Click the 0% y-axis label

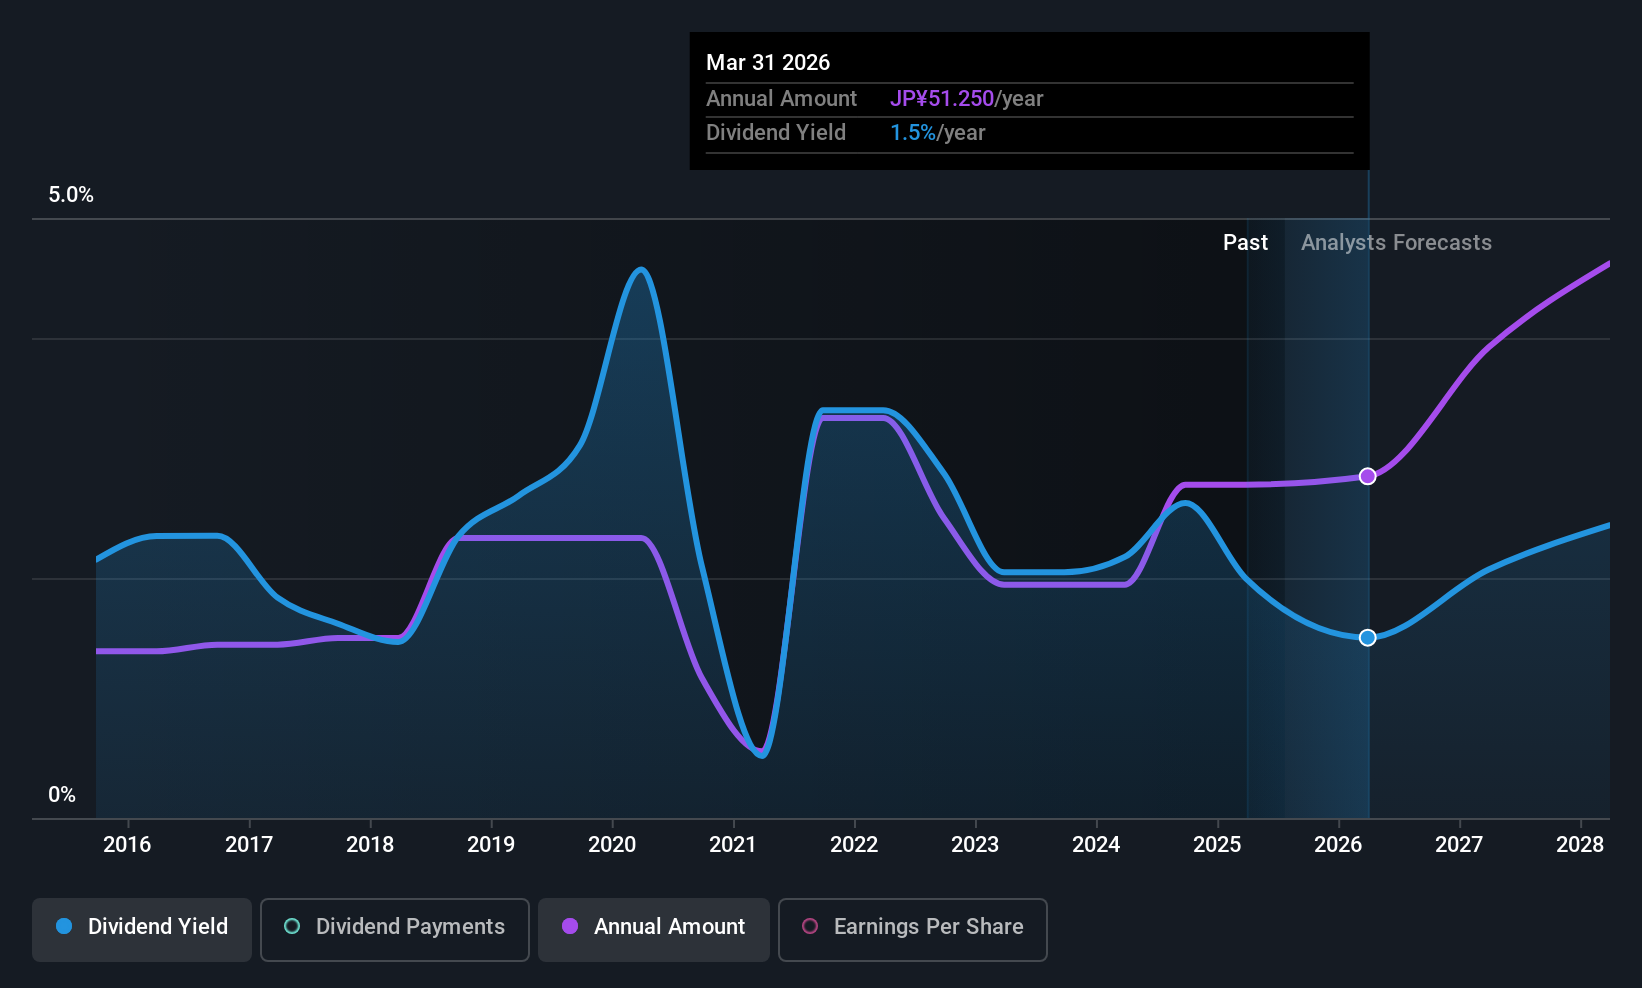click(62, 795)
